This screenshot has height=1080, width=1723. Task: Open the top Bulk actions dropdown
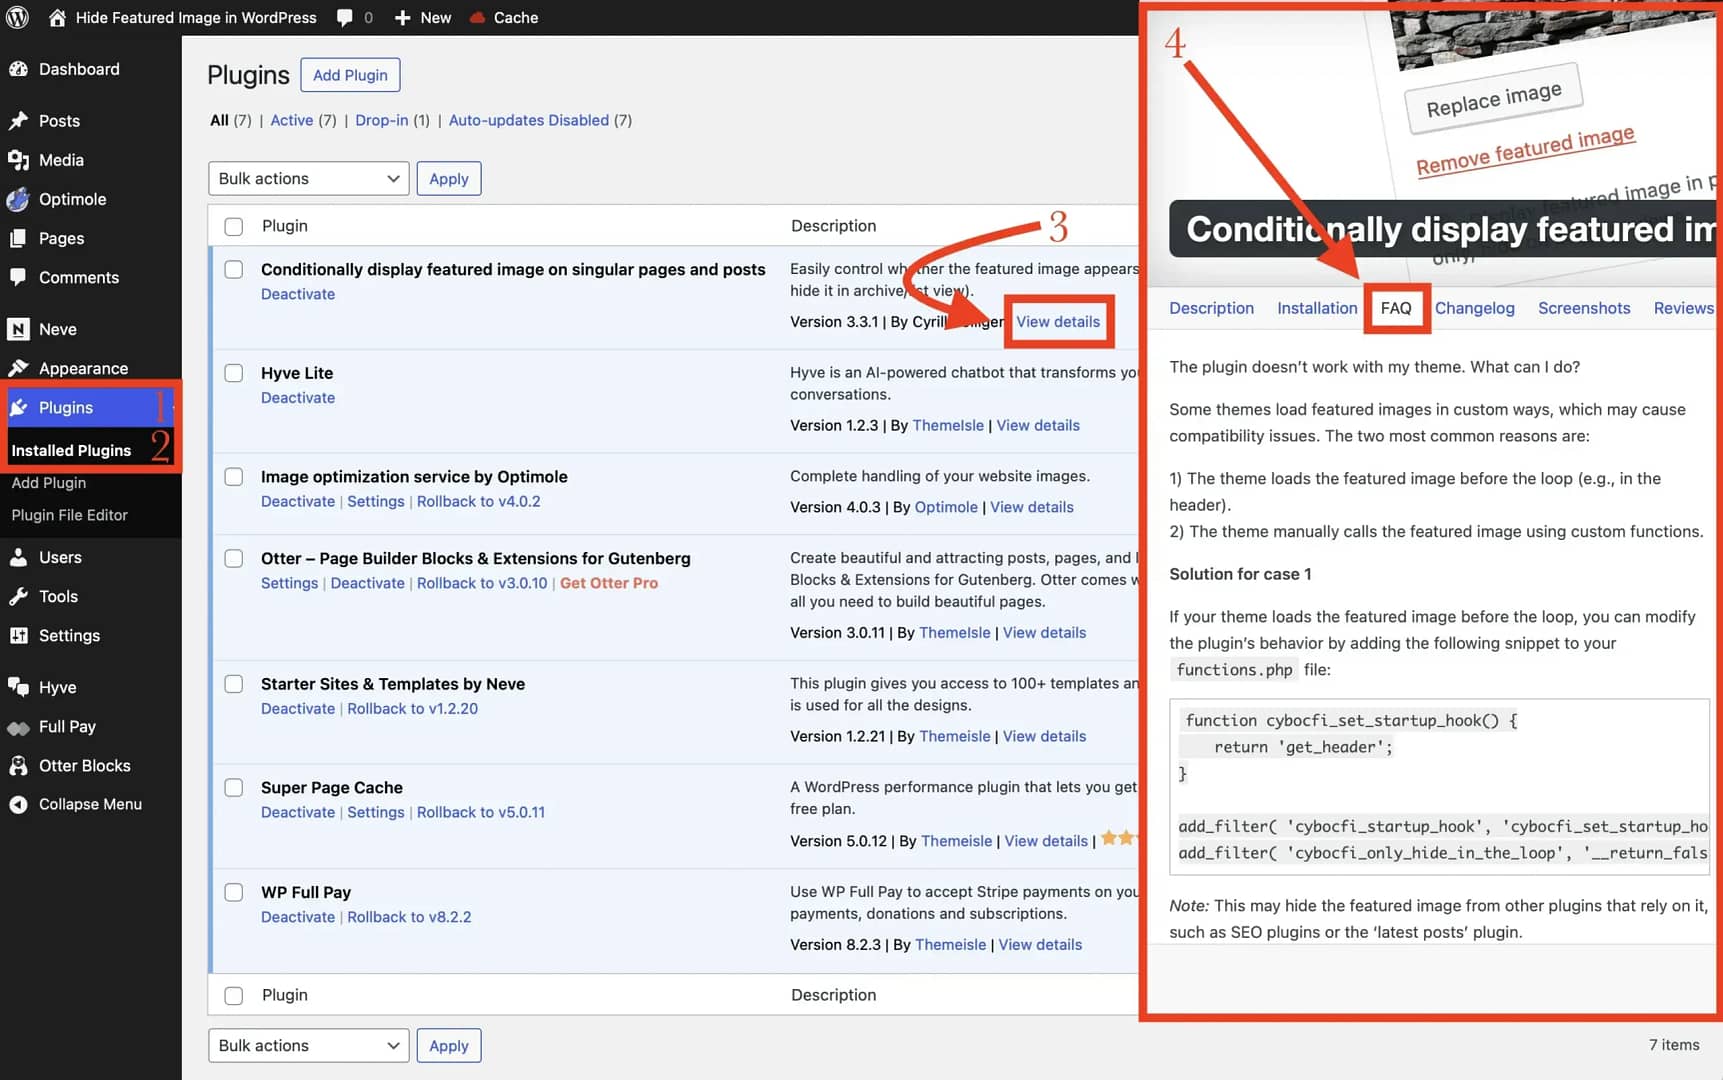[309, 178]
